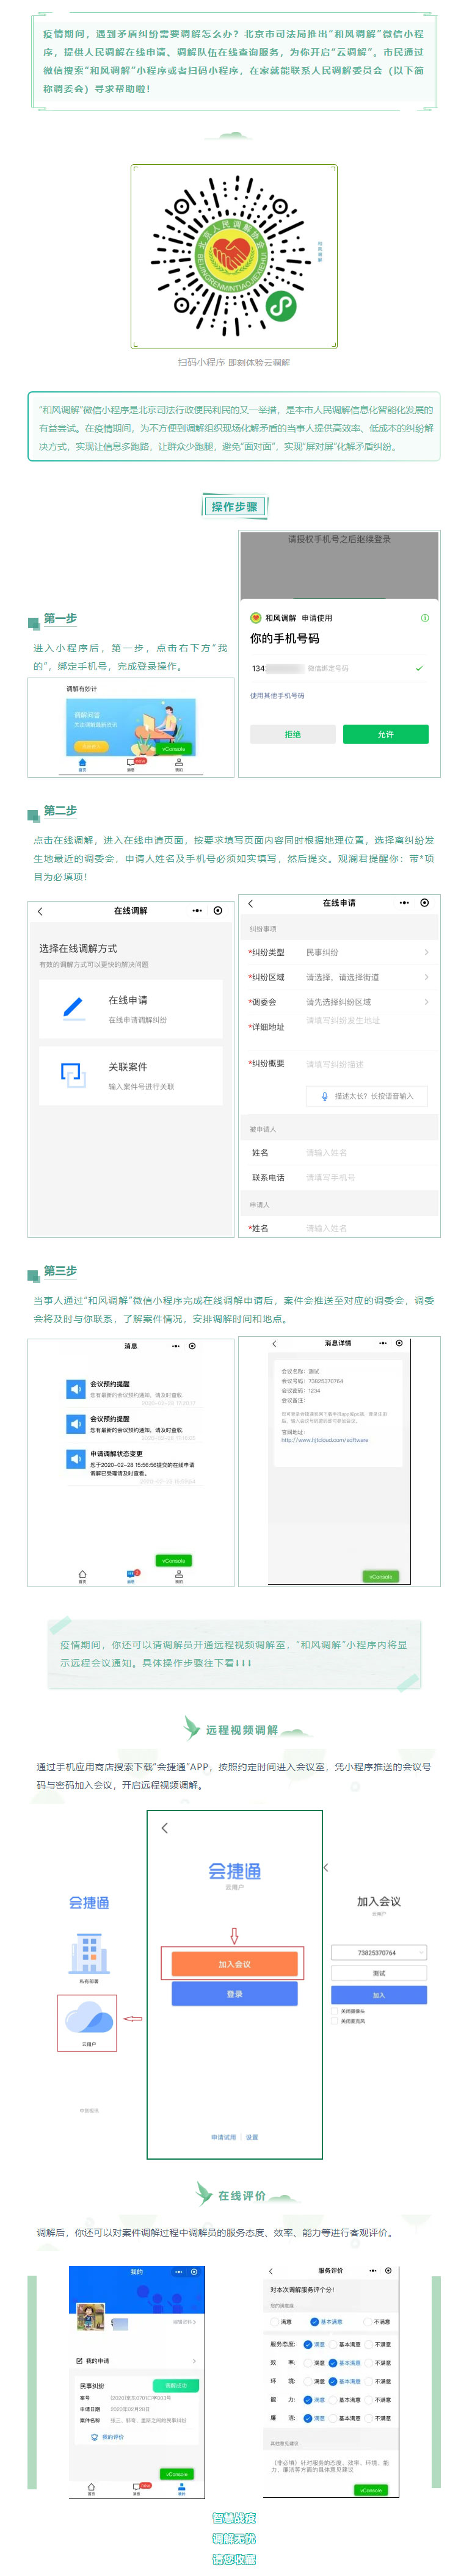Click the pencil icon for 在线申请
Screen dimensions: 472x2576
point(73,1008)
